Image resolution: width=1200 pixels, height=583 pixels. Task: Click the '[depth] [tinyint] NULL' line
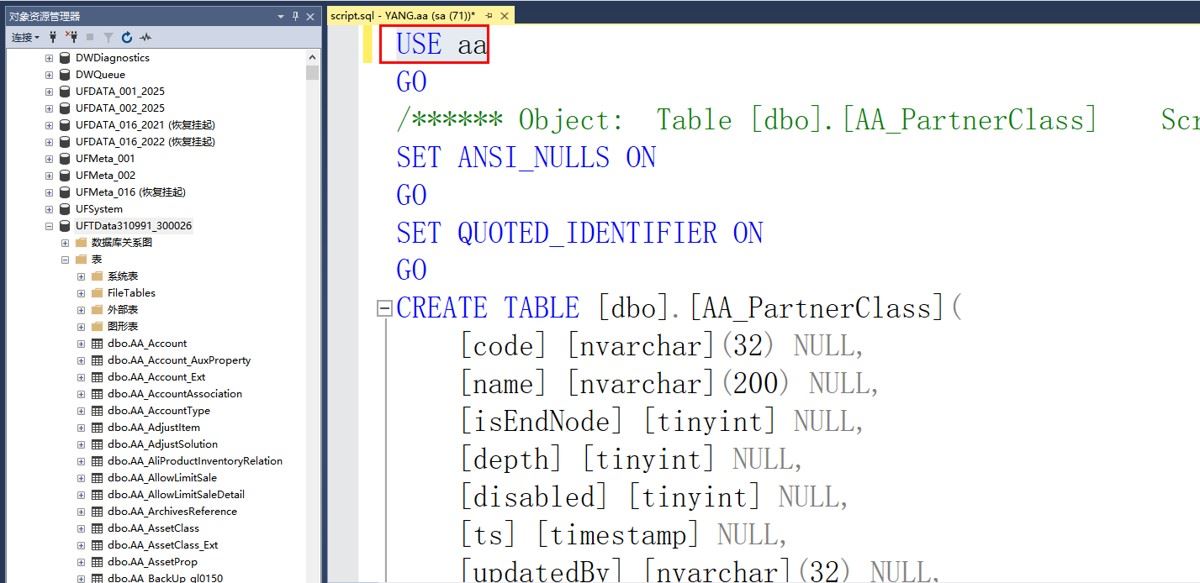[x=631, y=460]
